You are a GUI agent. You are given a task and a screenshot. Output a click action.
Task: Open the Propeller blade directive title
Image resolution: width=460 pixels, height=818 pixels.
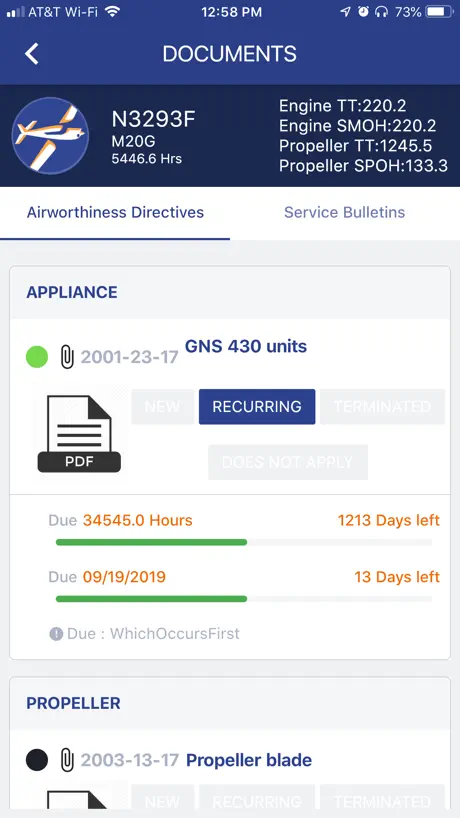click(249, 760)
